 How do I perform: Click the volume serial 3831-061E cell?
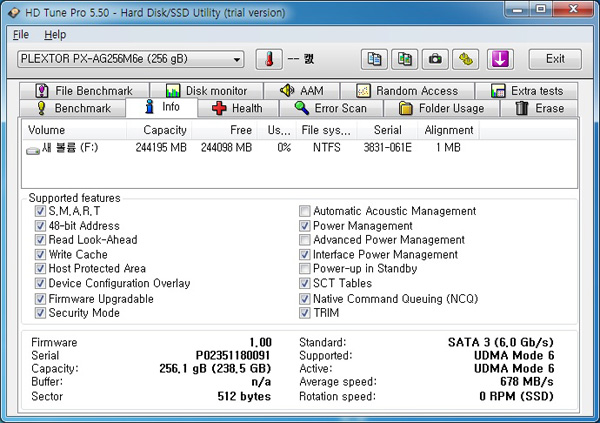coord(388,147)
